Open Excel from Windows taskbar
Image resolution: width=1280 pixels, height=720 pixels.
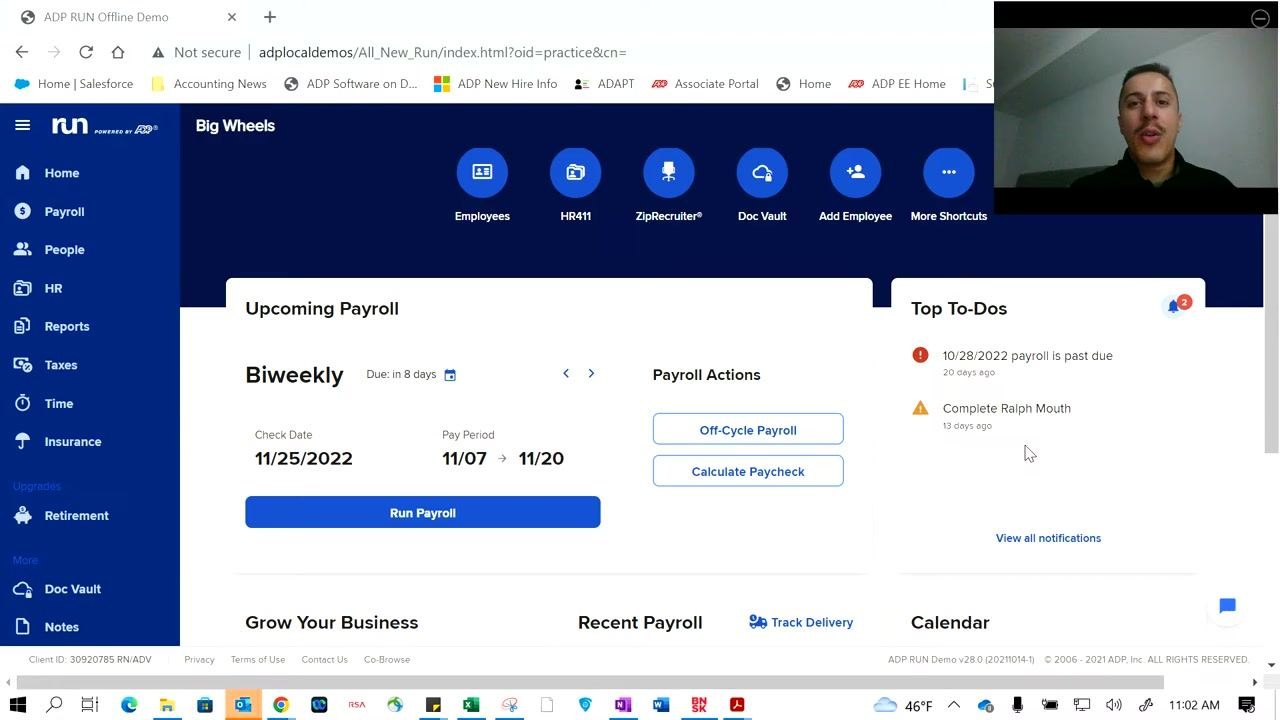point(471,705)
